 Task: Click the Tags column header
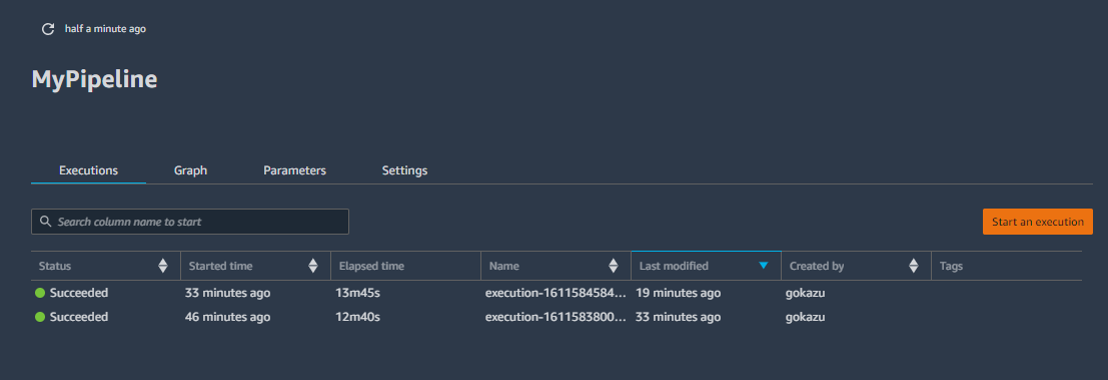tap(1006, 266)
